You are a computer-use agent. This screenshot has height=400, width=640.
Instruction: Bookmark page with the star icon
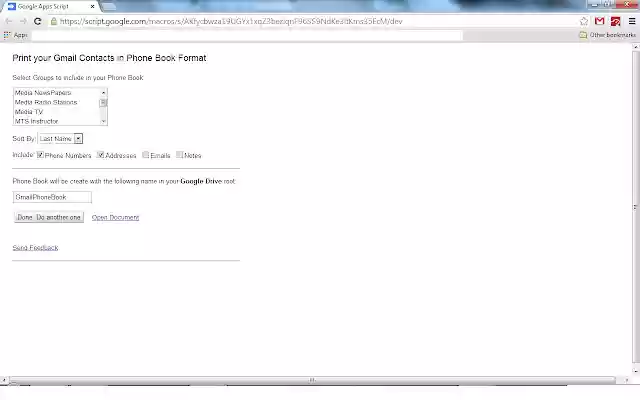click(x=584, y=21)
